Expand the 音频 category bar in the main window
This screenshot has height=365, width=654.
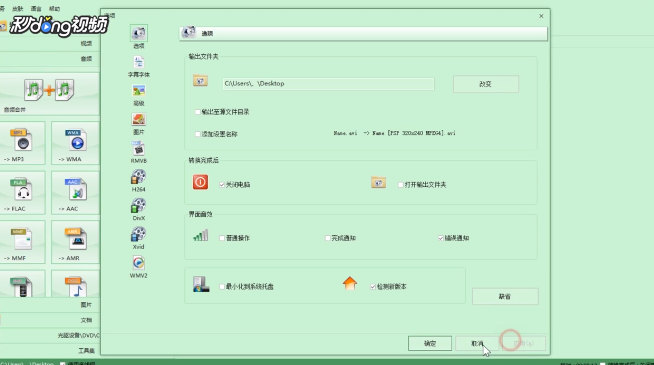(x=50, y=59)
